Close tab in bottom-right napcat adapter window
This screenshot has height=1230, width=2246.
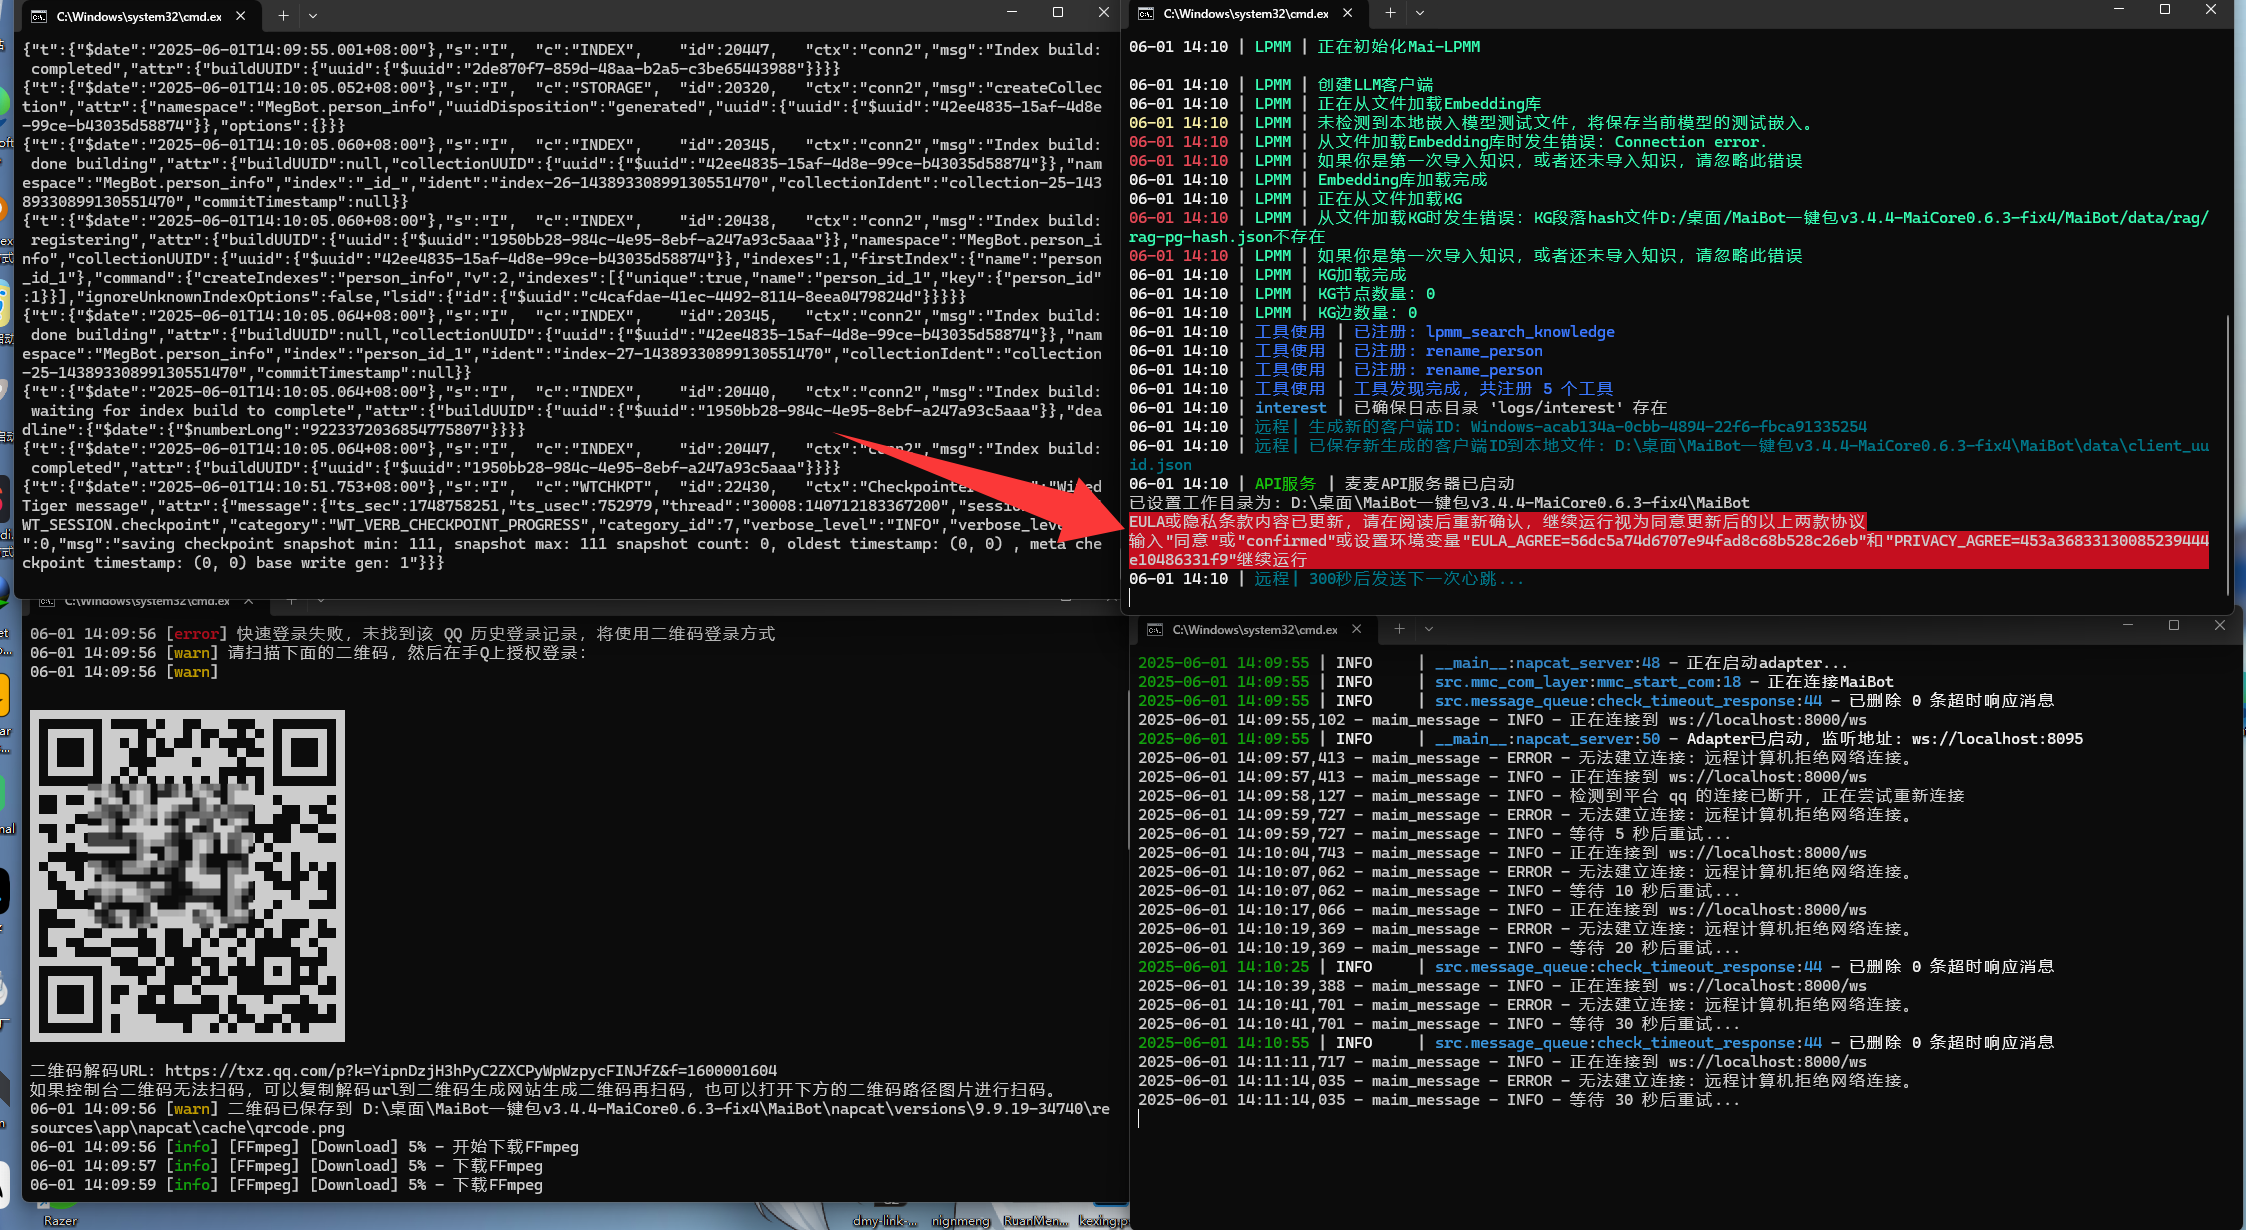[x=1357, y=629]
